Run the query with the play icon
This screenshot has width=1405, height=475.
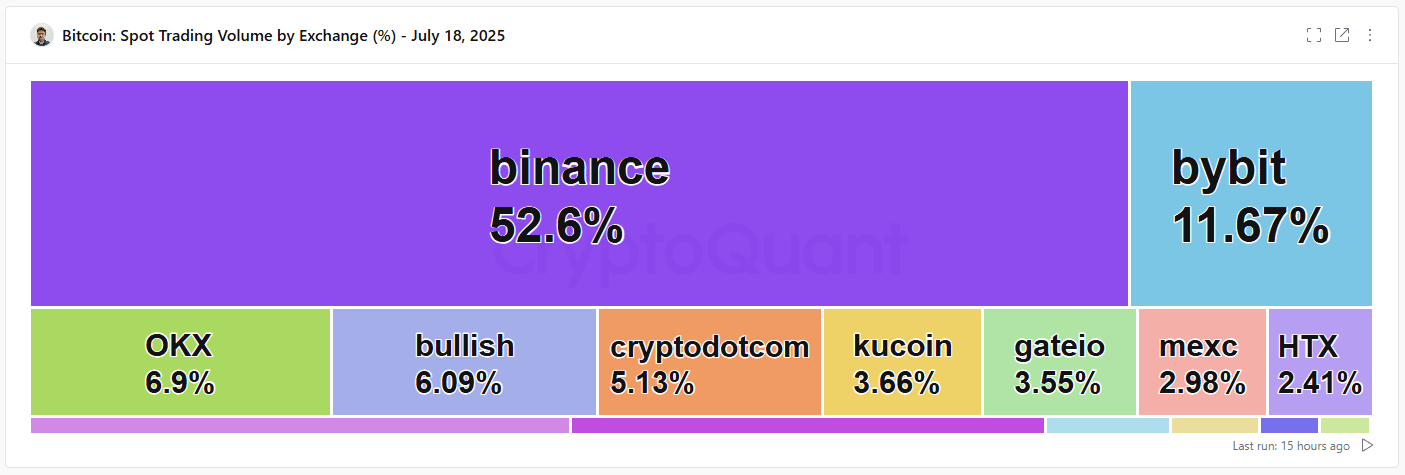click(1367, 445)
